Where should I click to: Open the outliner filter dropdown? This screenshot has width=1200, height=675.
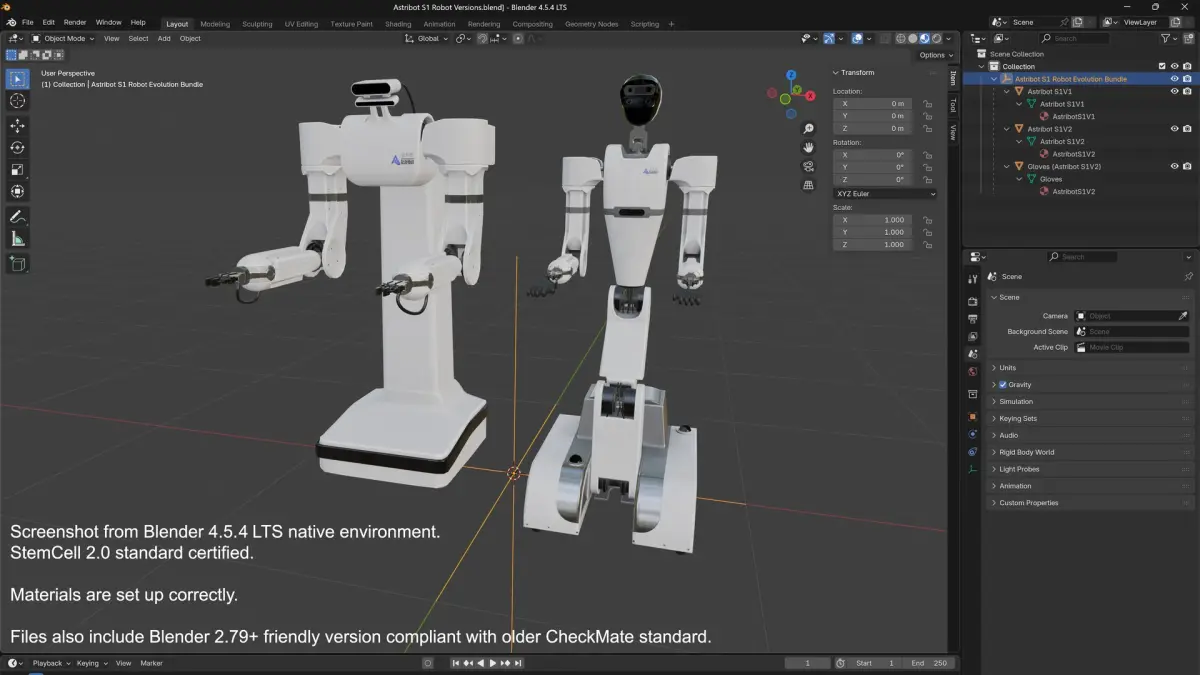pos(1169,38)
